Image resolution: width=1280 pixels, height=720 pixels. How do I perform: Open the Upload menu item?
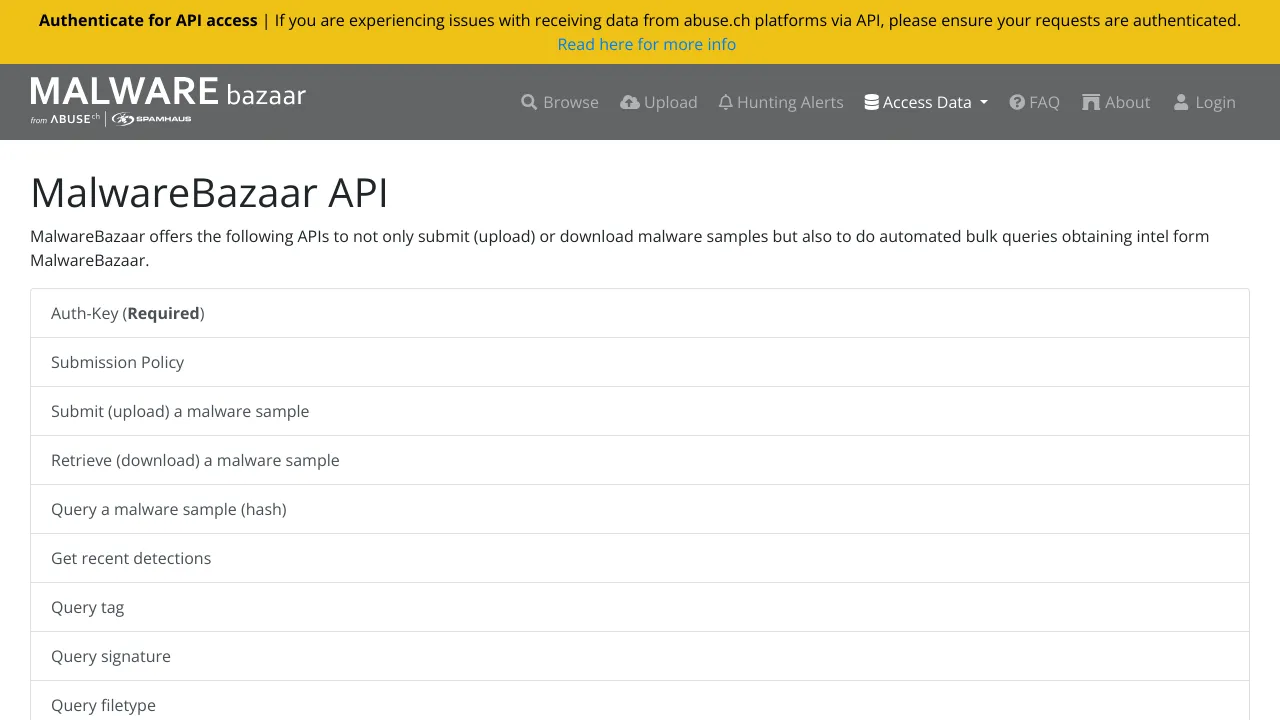click(x=659, y=102)
